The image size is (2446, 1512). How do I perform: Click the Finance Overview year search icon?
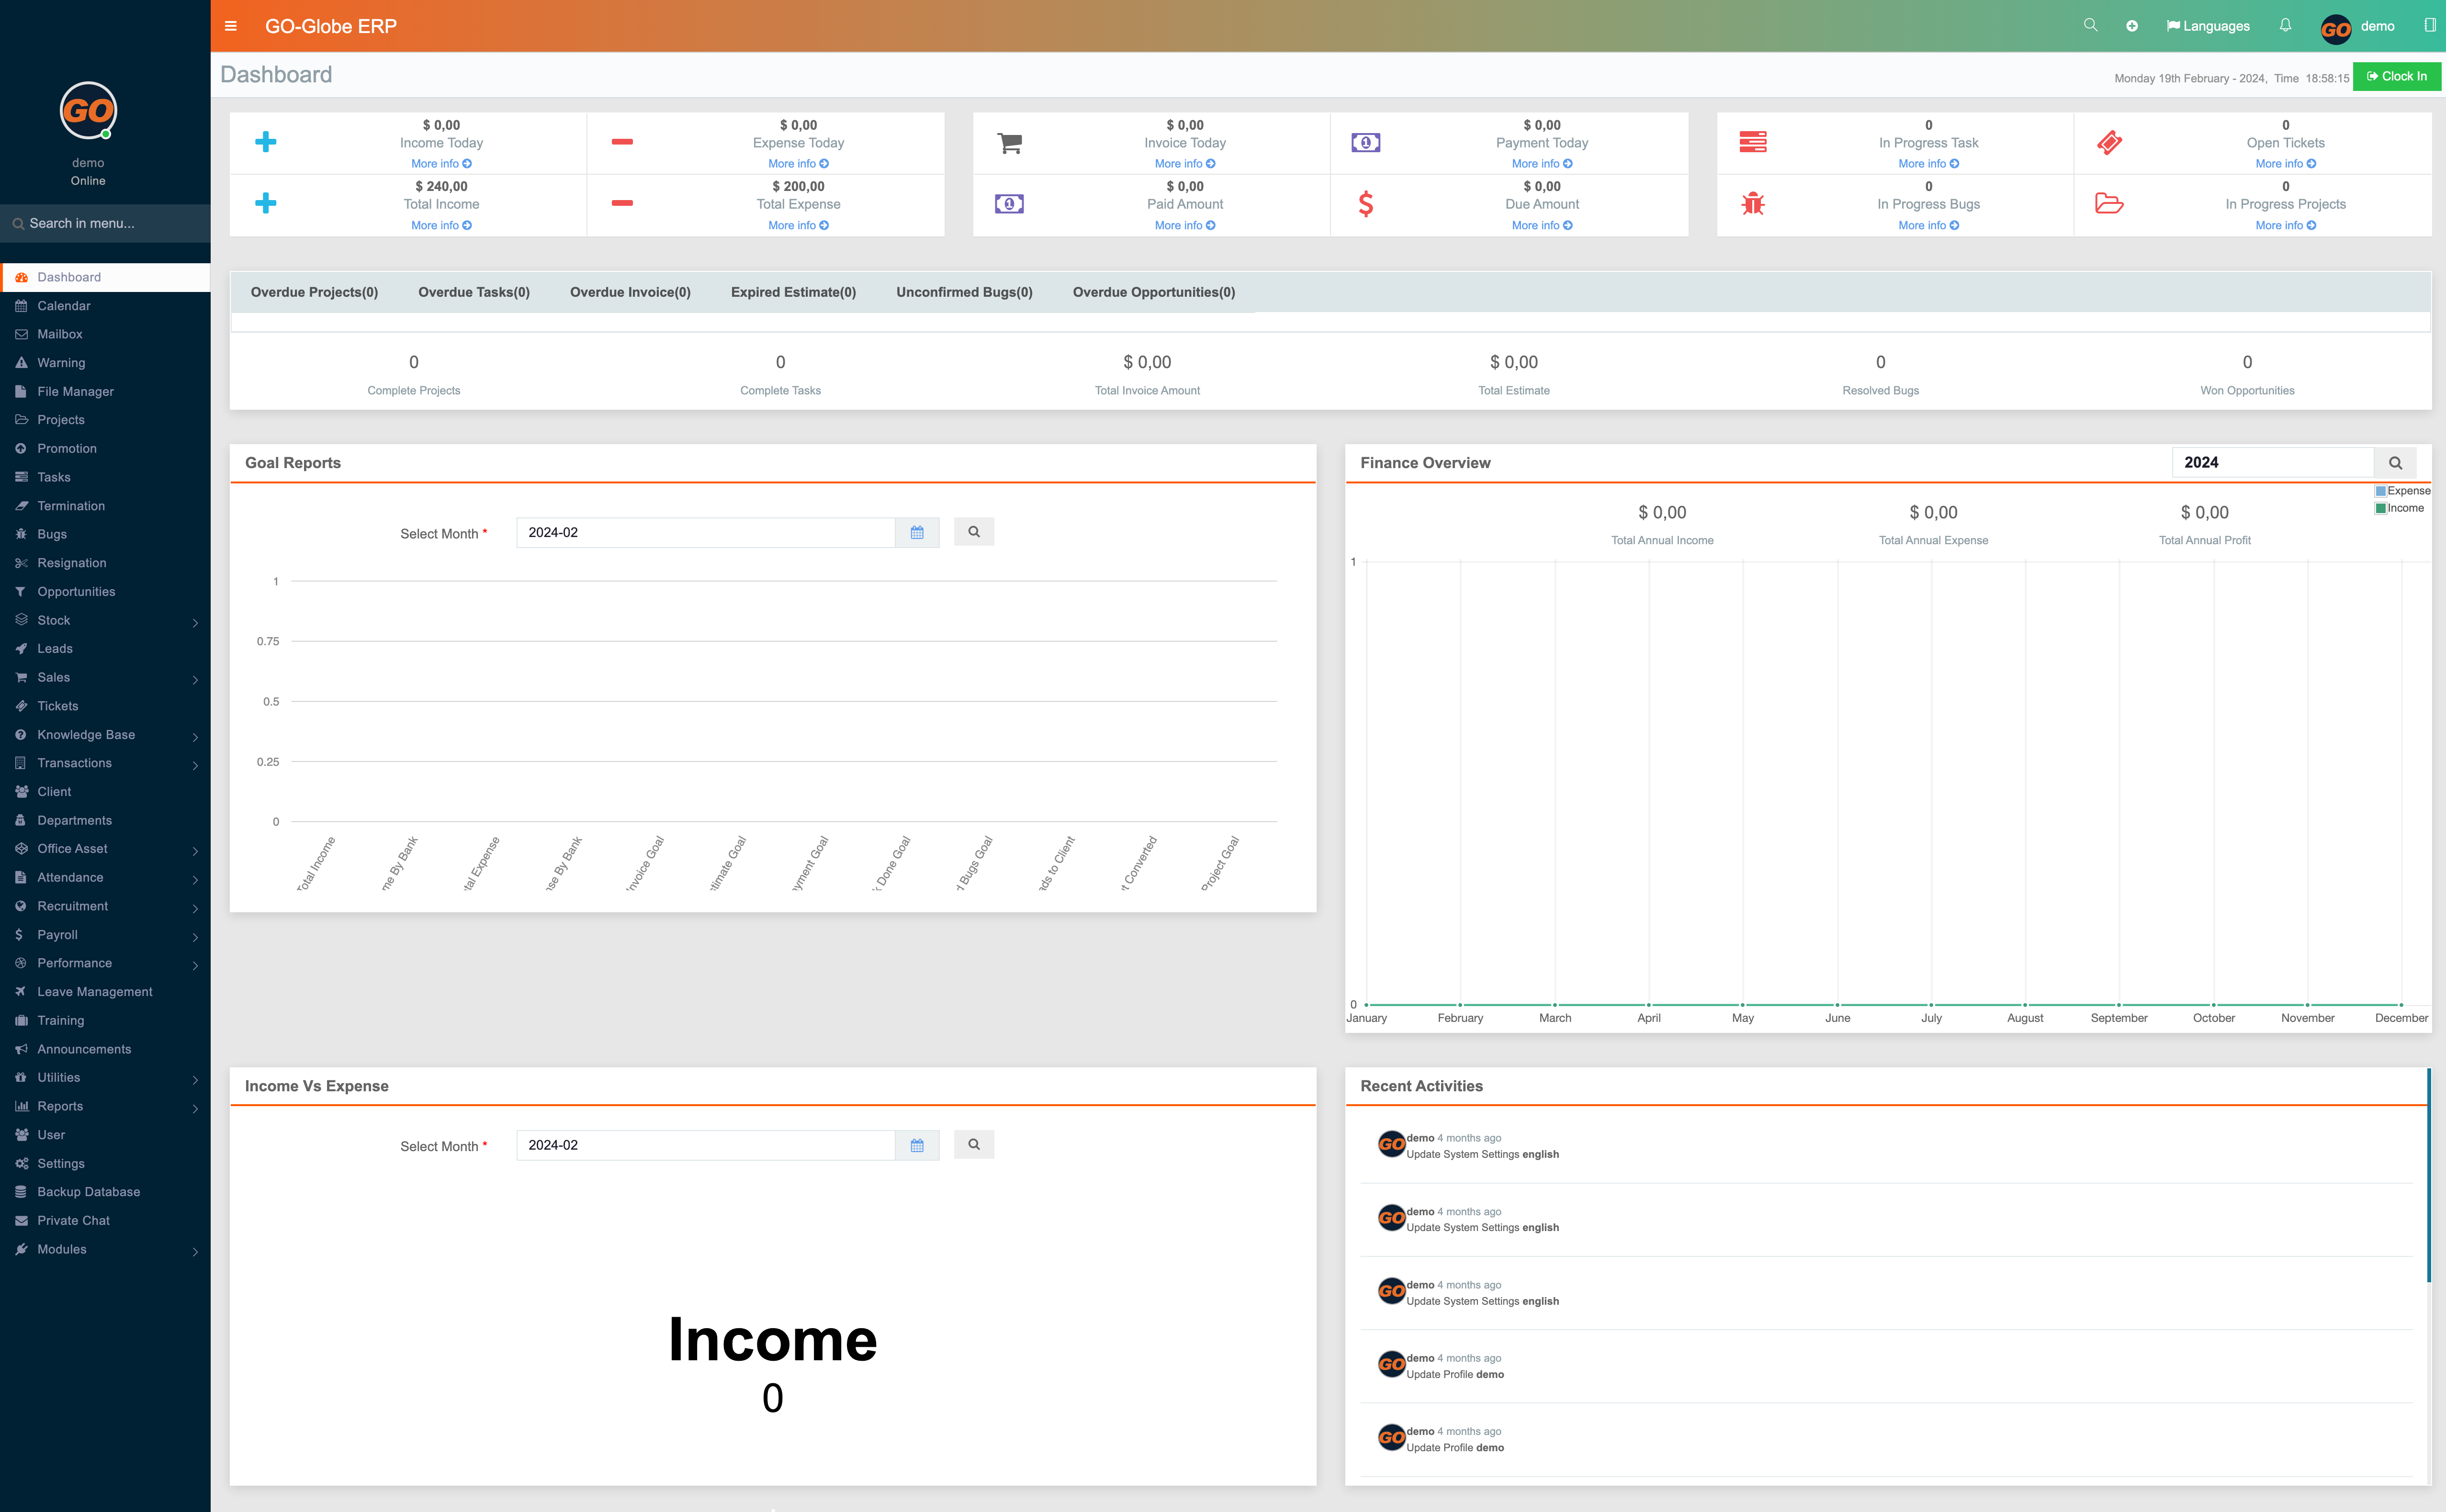click(2395, 463)
